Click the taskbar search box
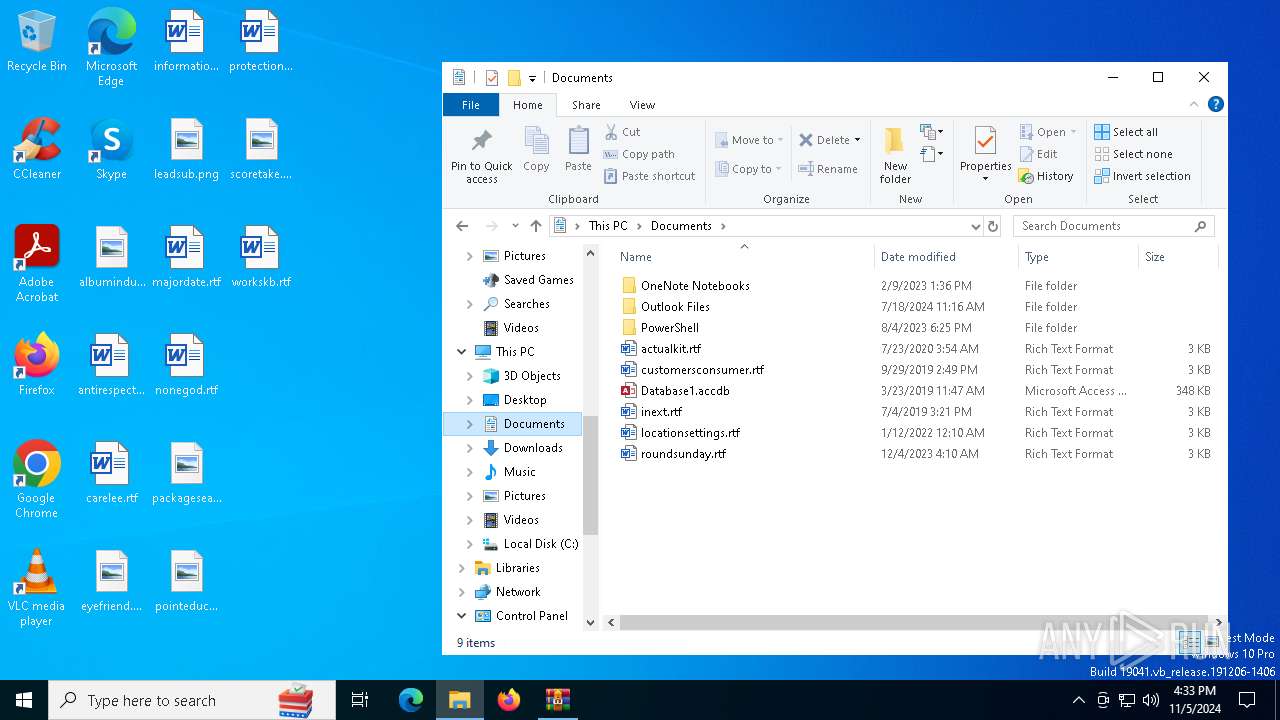The width and height of the screenshot is (1280, 720). pos(192,700)
